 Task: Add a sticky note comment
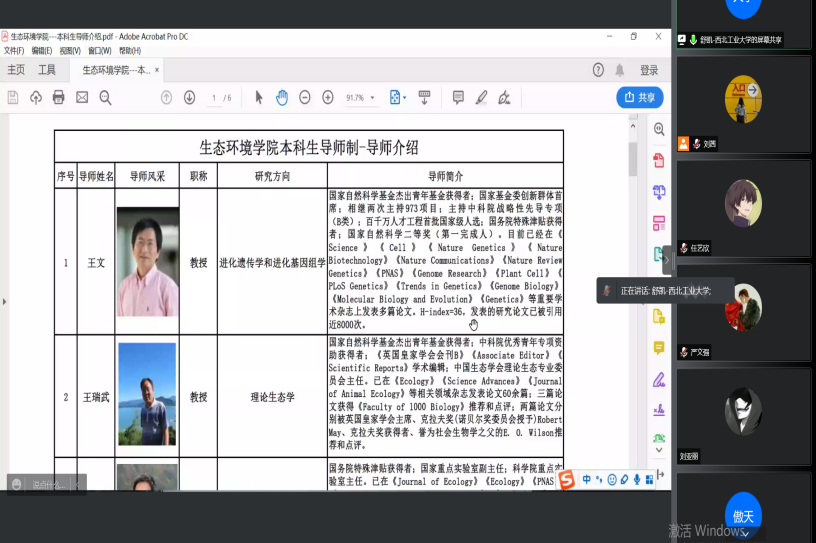(x=458, y=97)
